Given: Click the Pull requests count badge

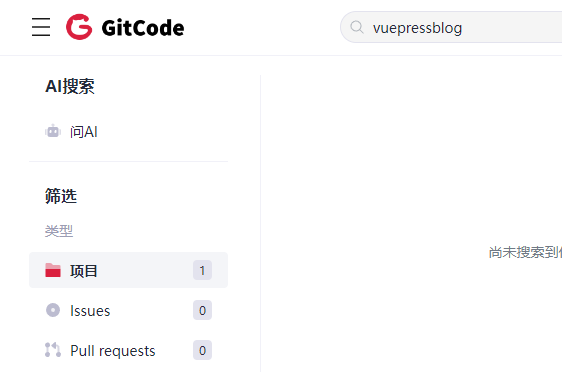Looking at the screenshot, I should (x=203, y=350).
